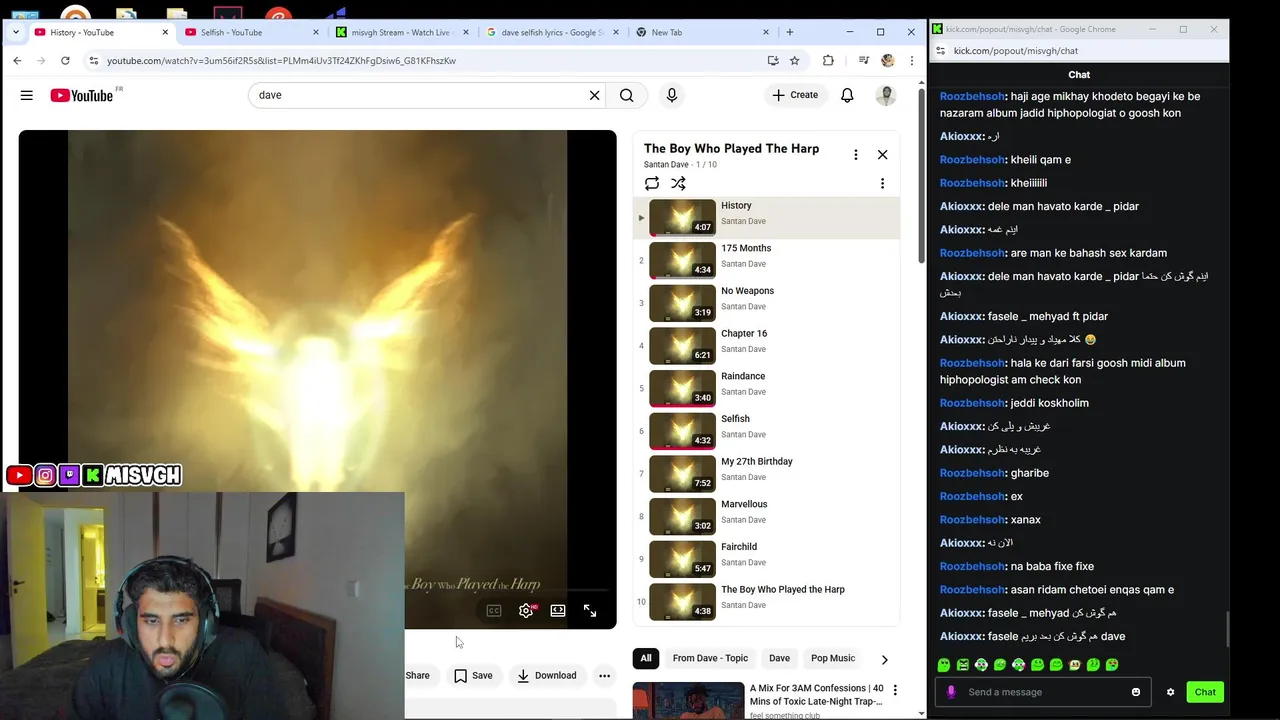The width and height of the screenshot is (1280, 720).
Task: Open Chrome media control icon
Action: click(x=863, y=61)
